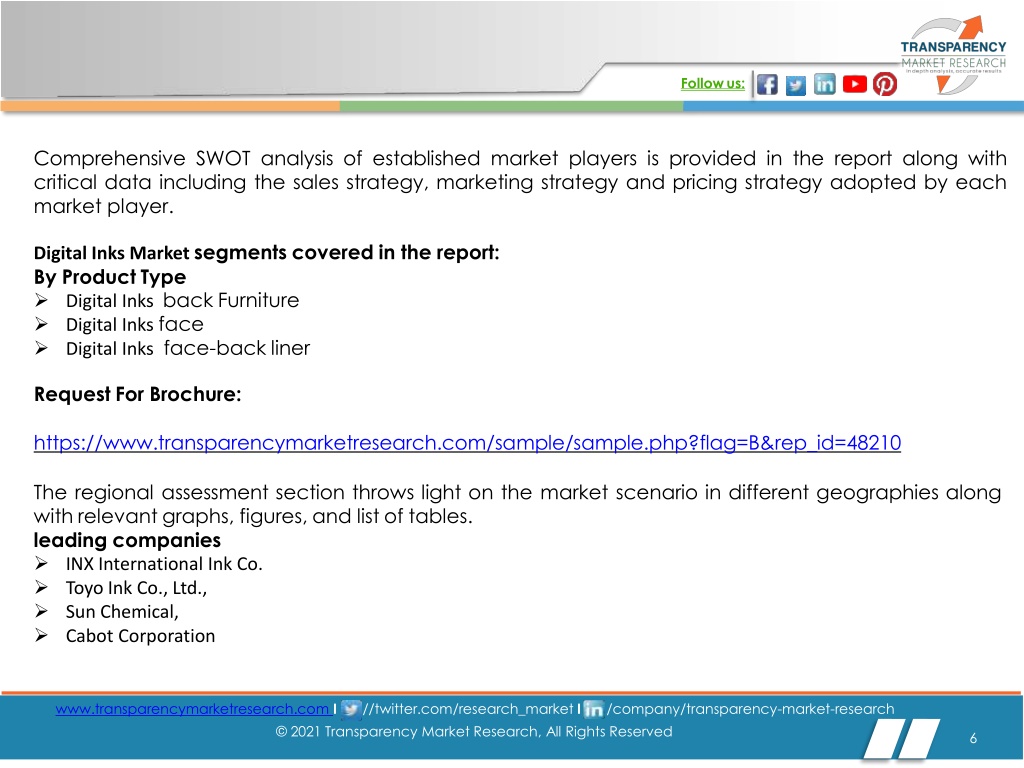The width and height of the screenshot is (1024, 768).
Task: Click the Comprehensive SWOT analysis paragraph
Action: (520, 182)
